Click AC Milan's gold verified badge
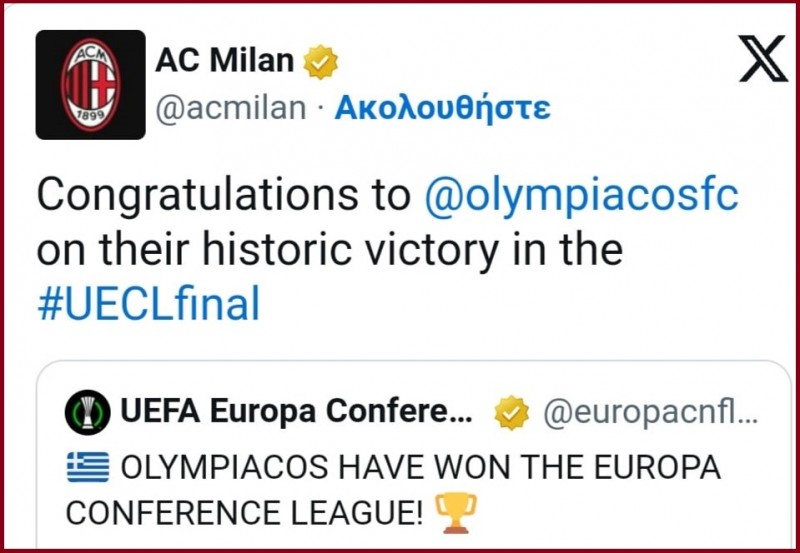The width and height of the screenshot is (800, 553). pyautogui.click(x=320, y=62)
